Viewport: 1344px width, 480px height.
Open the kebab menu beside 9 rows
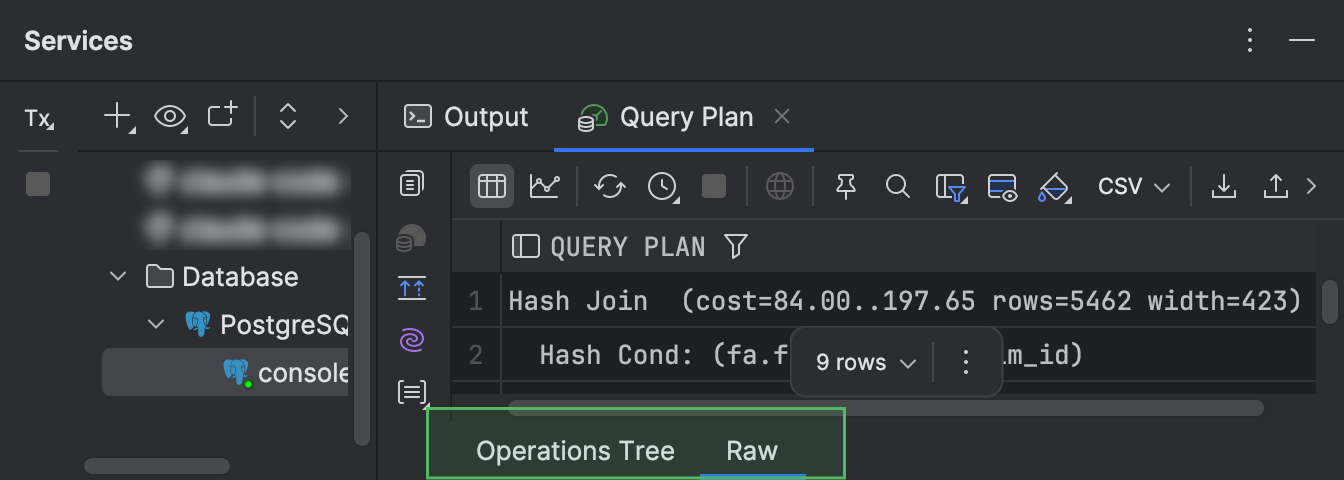966,363
